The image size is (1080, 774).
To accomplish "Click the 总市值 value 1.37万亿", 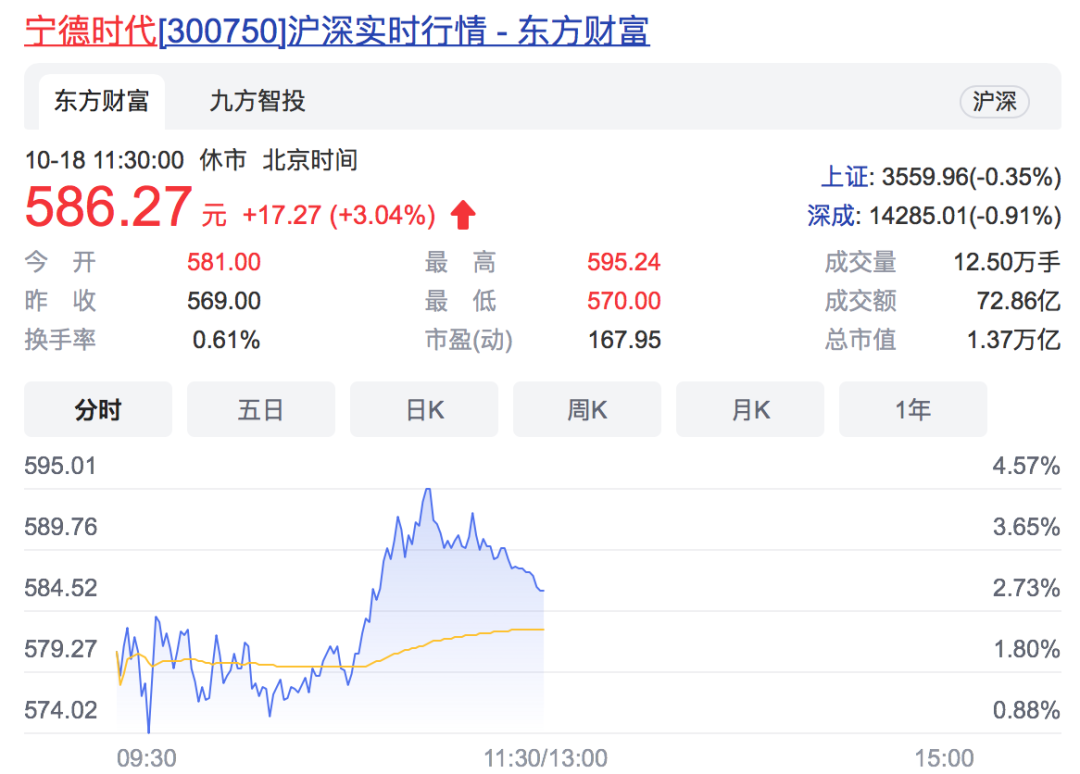I will click(x=1013, y=339).
